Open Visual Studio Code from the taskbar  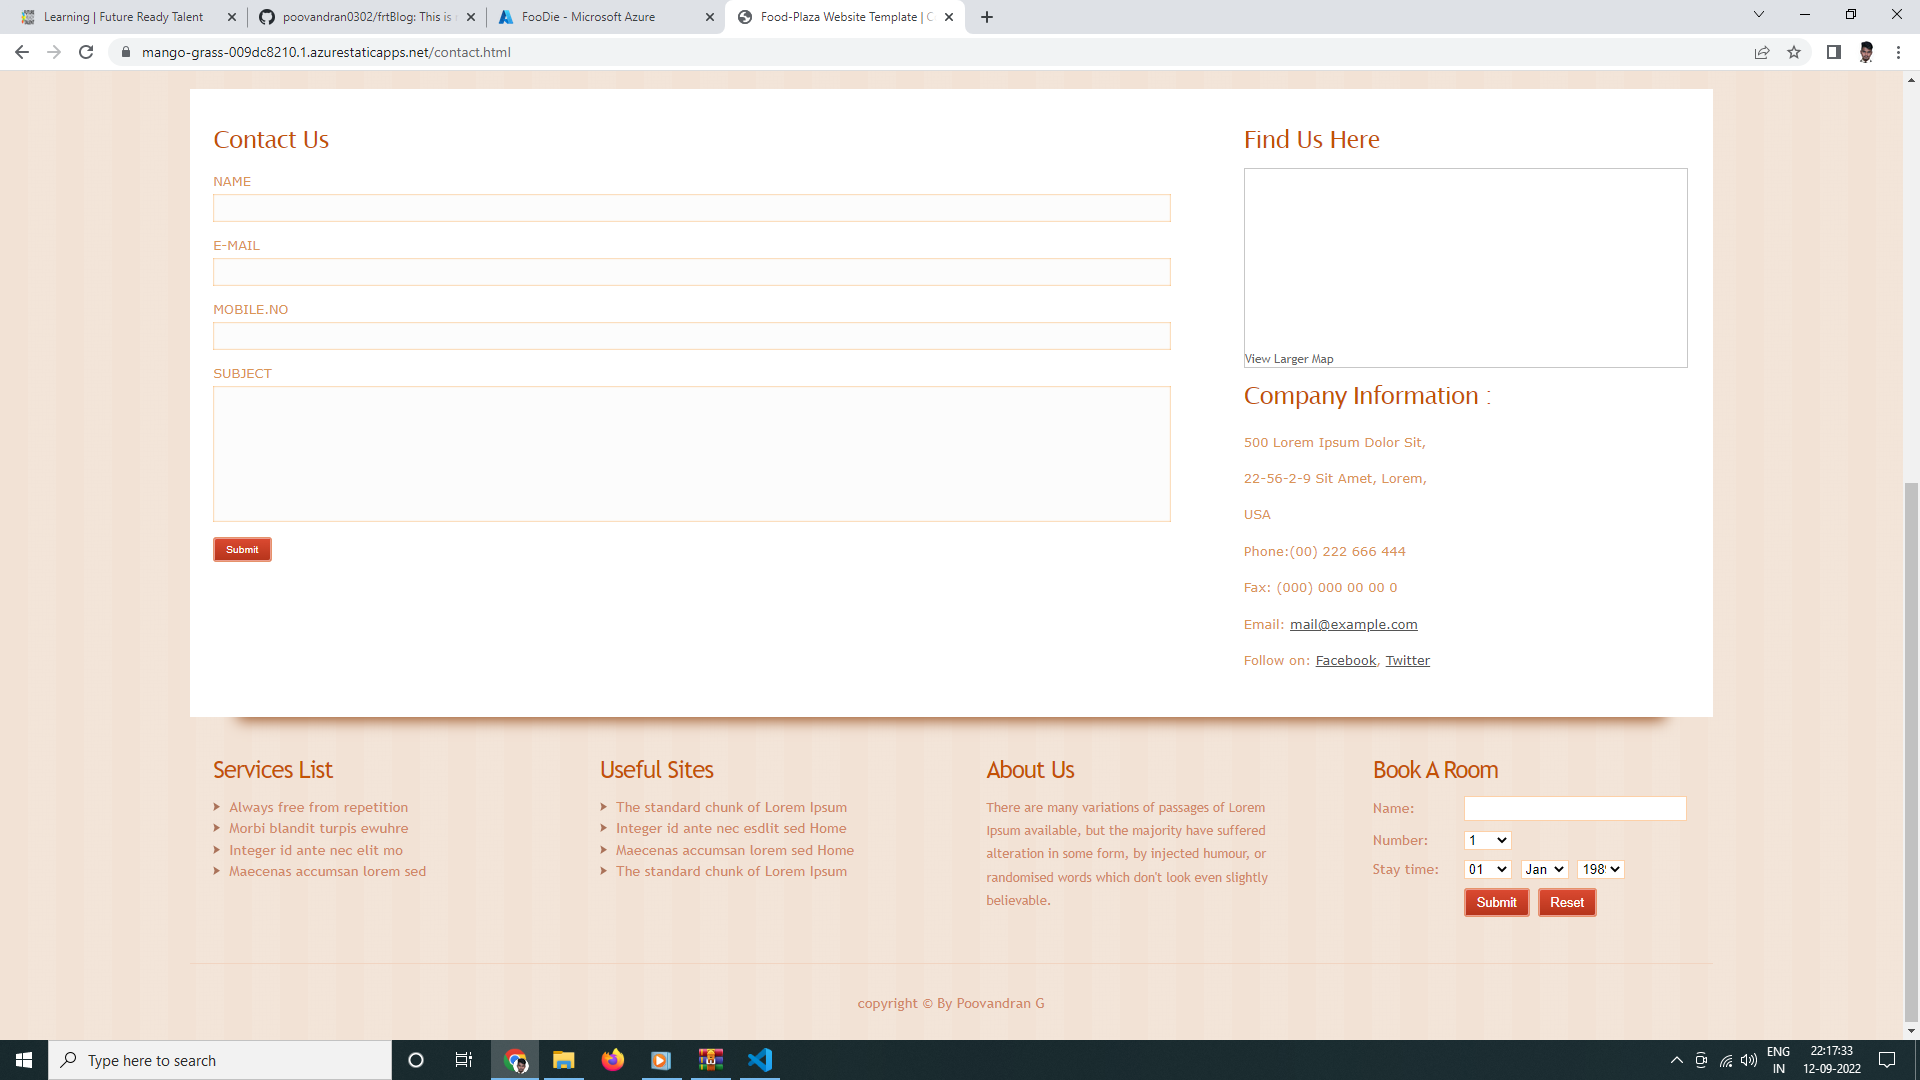(760, 1060)
